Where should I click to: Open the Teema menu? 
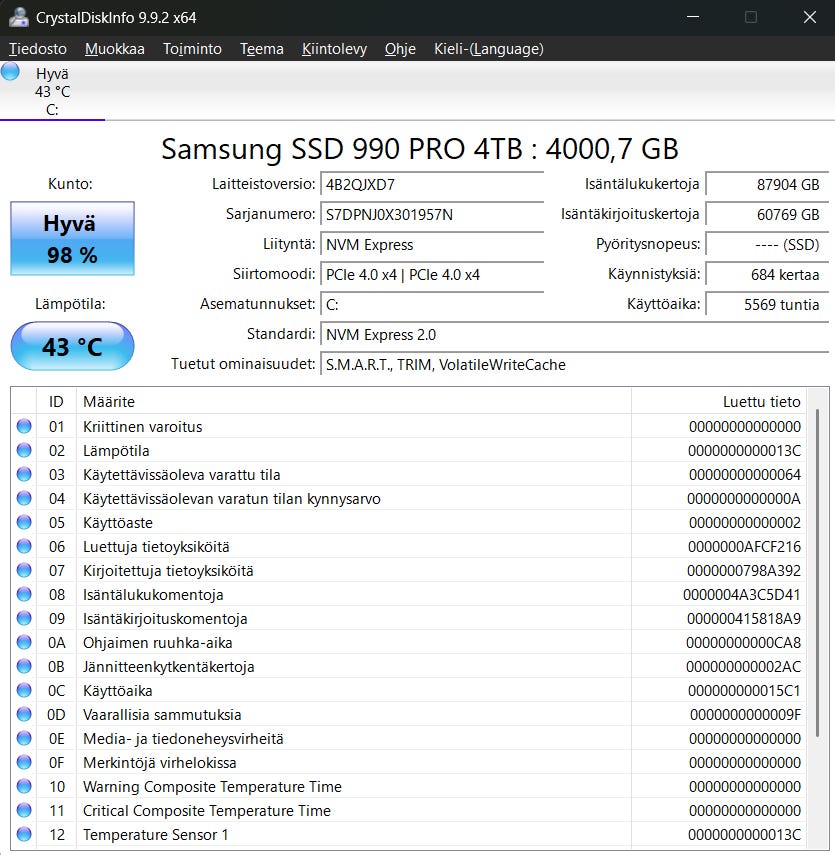tap(262, 49)
